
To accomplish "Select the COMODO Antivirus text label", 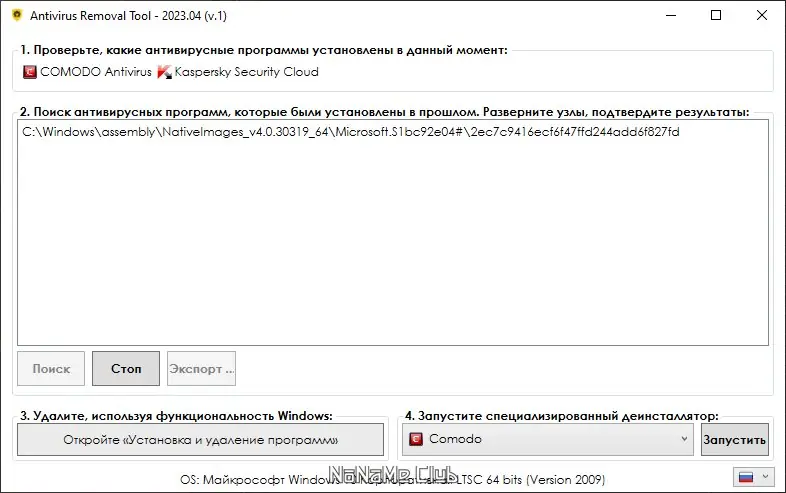I will tap(96, 72).
